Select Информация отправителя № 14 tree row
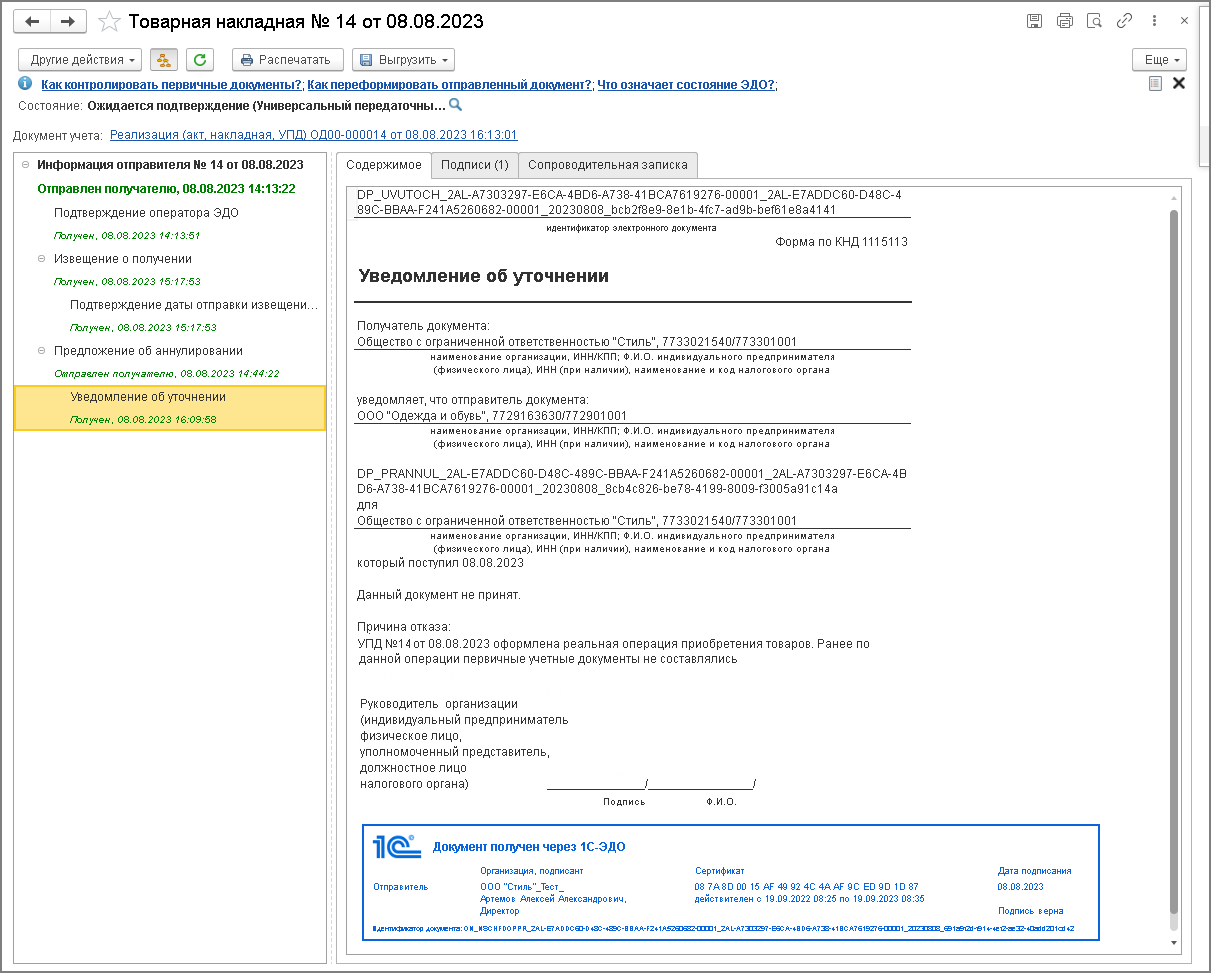This screenshot has height=973, width=1211. click(170, 165)
